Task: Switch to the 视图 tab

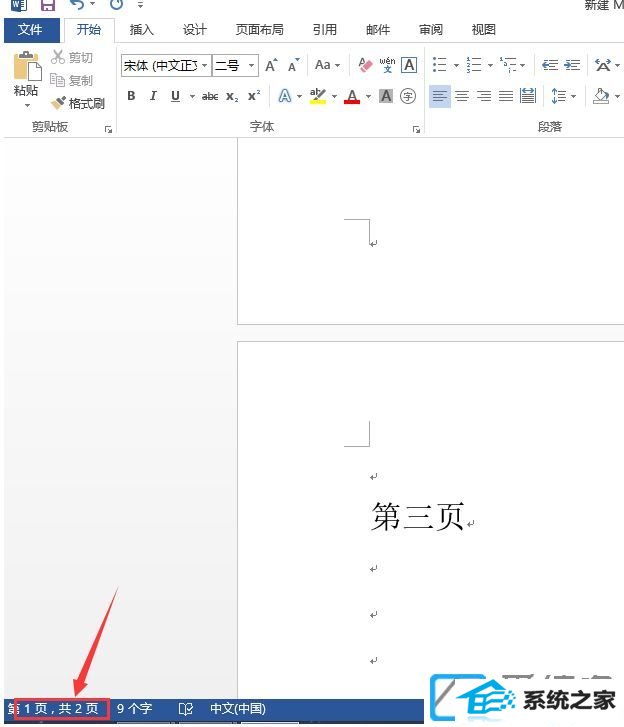Action: click(x=484, y=30)
